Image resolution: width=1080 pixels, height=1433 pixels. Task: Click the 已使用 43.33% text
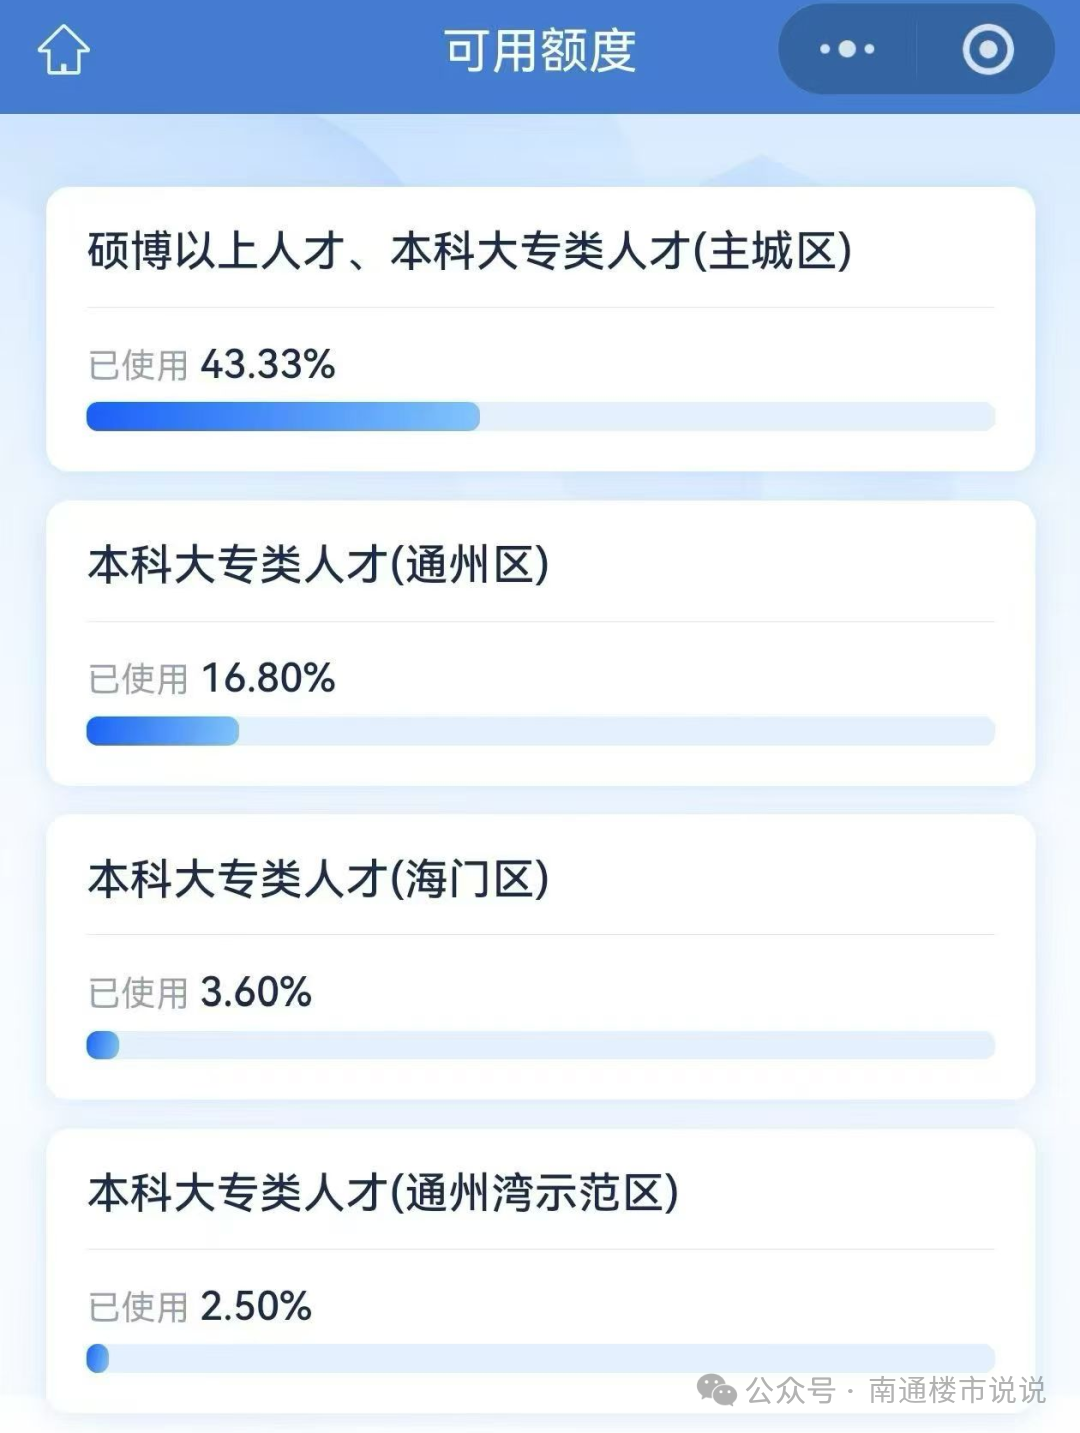tap(212, 365)
